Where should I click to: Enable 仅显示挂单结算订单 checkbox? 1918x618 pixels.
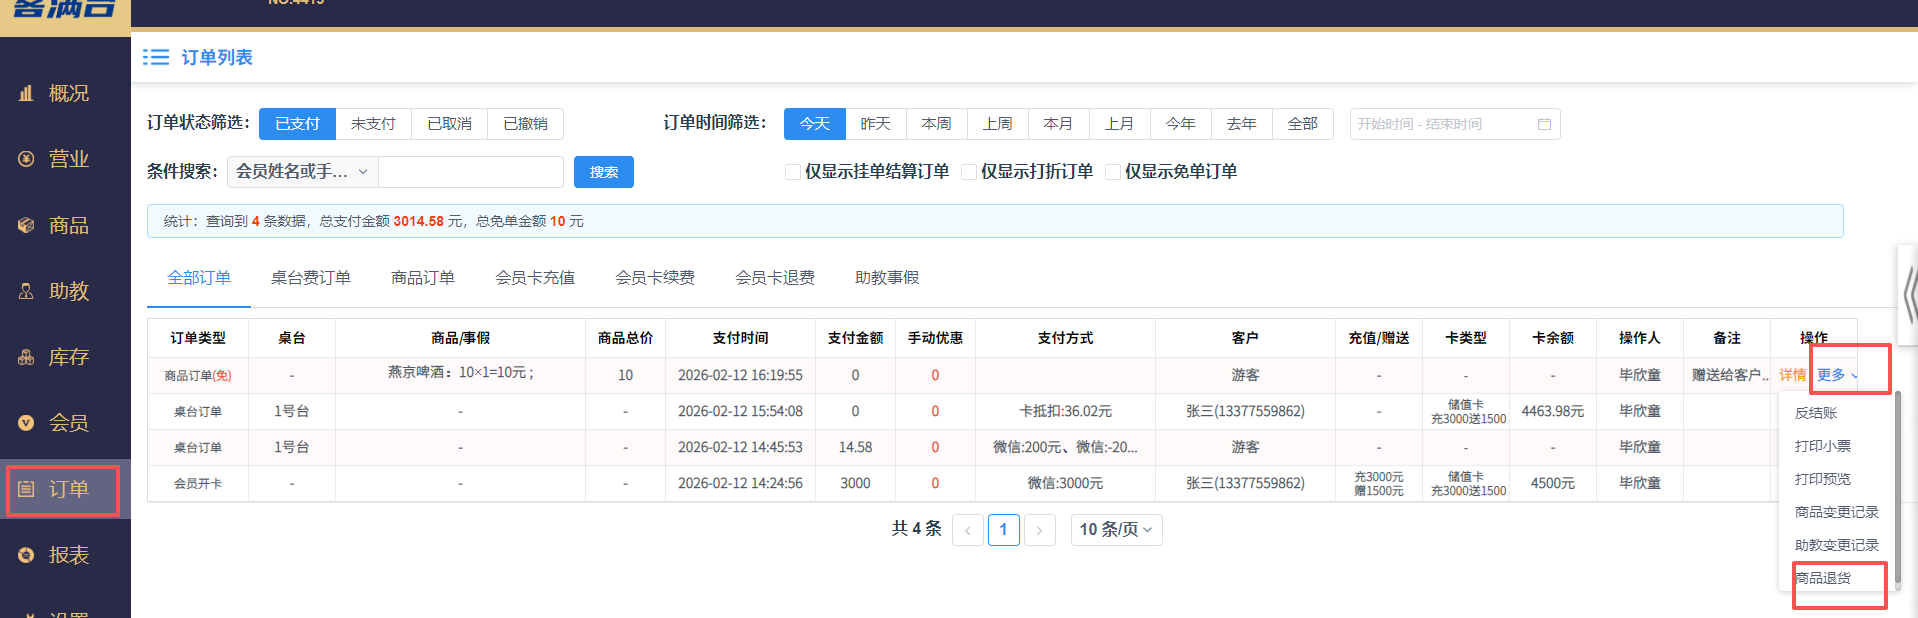tap(793, 172)
